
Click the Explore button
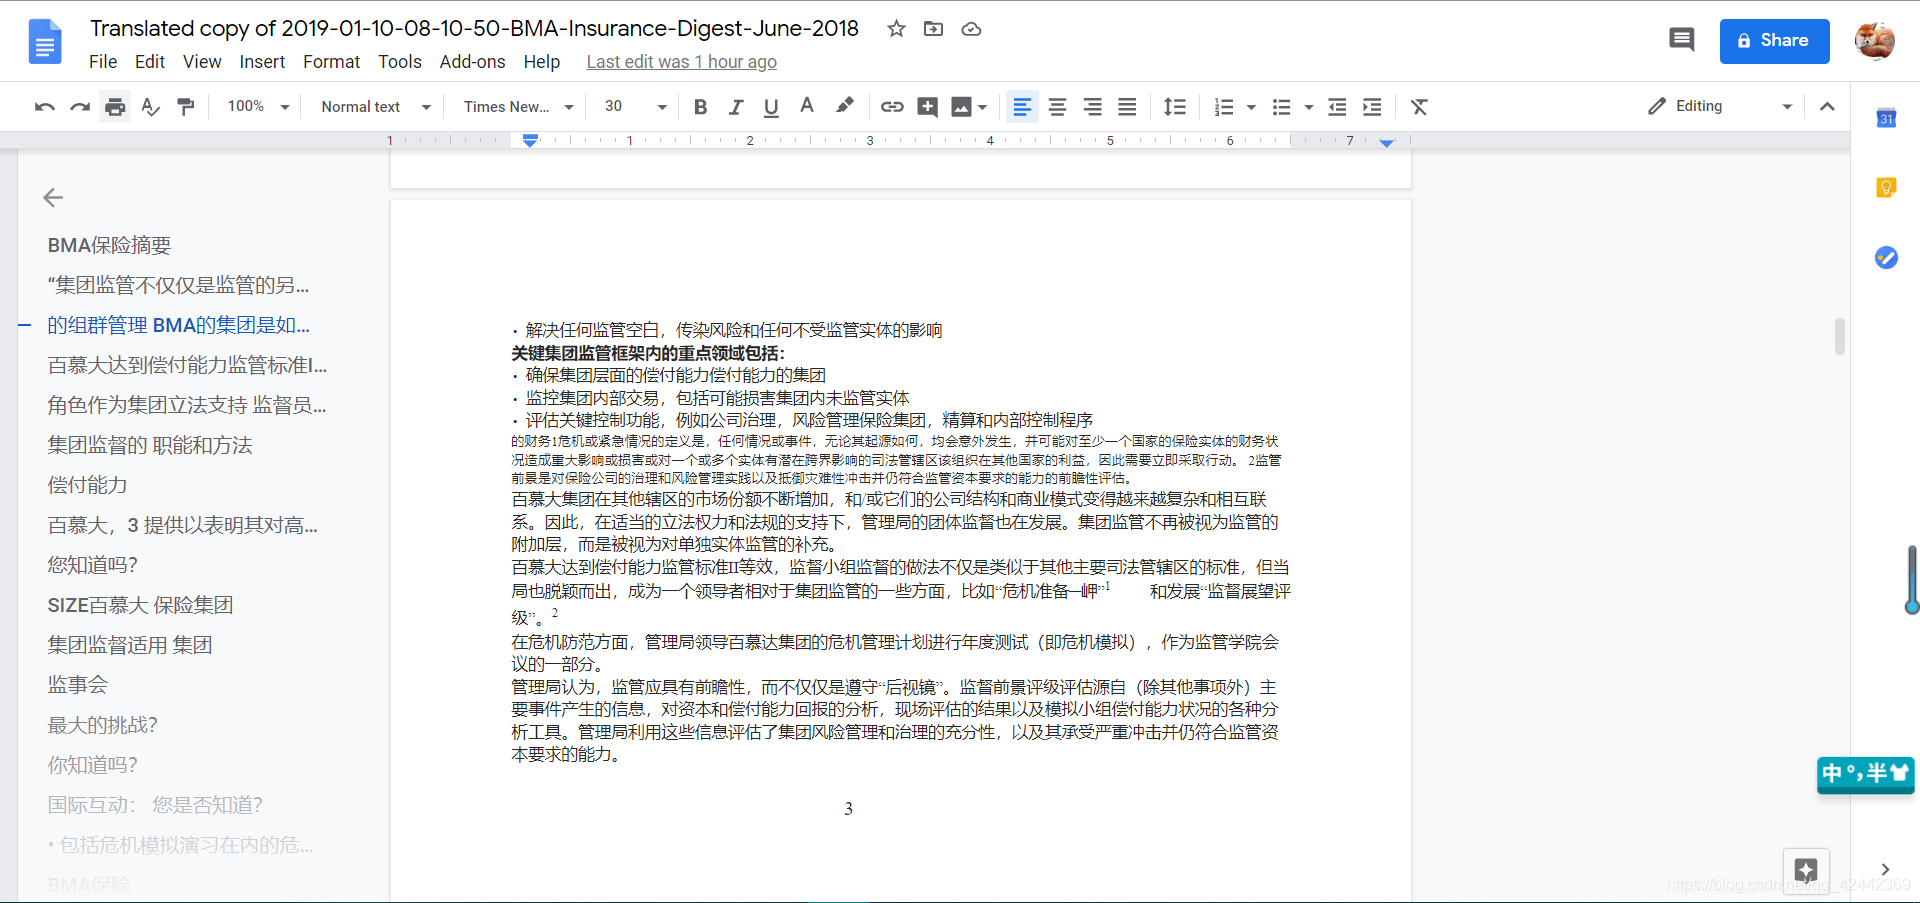pyautogui.click(x=1806, y=869)
